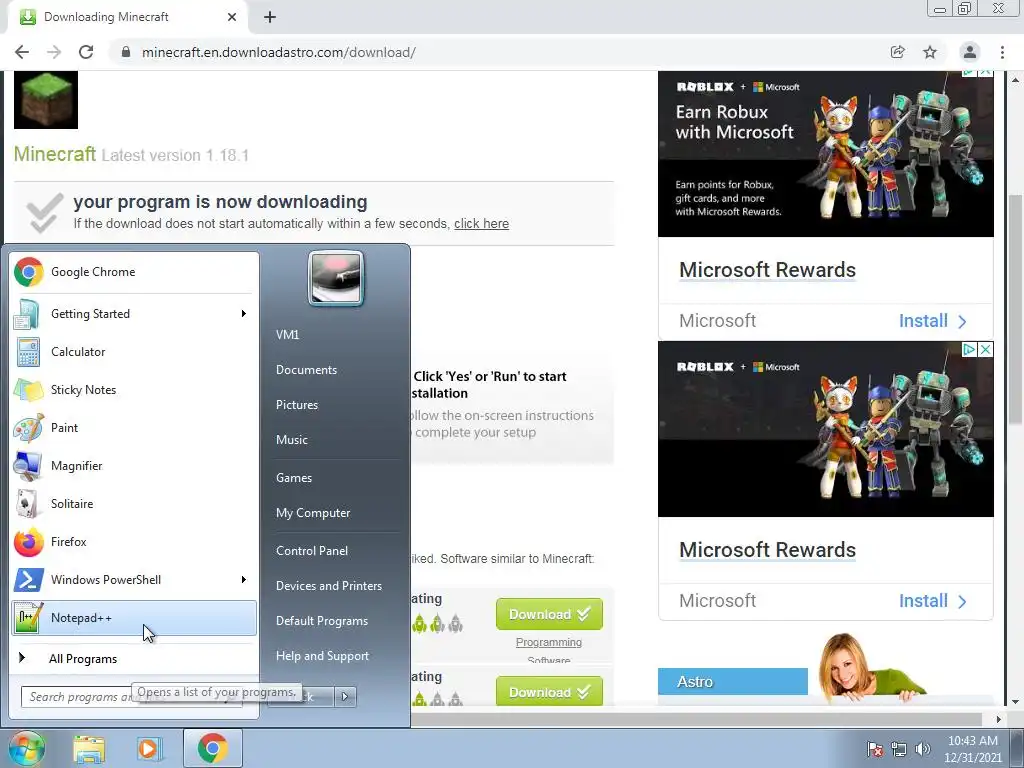Click Install in lower Microsoft Rewards ad

coord(933,601)
